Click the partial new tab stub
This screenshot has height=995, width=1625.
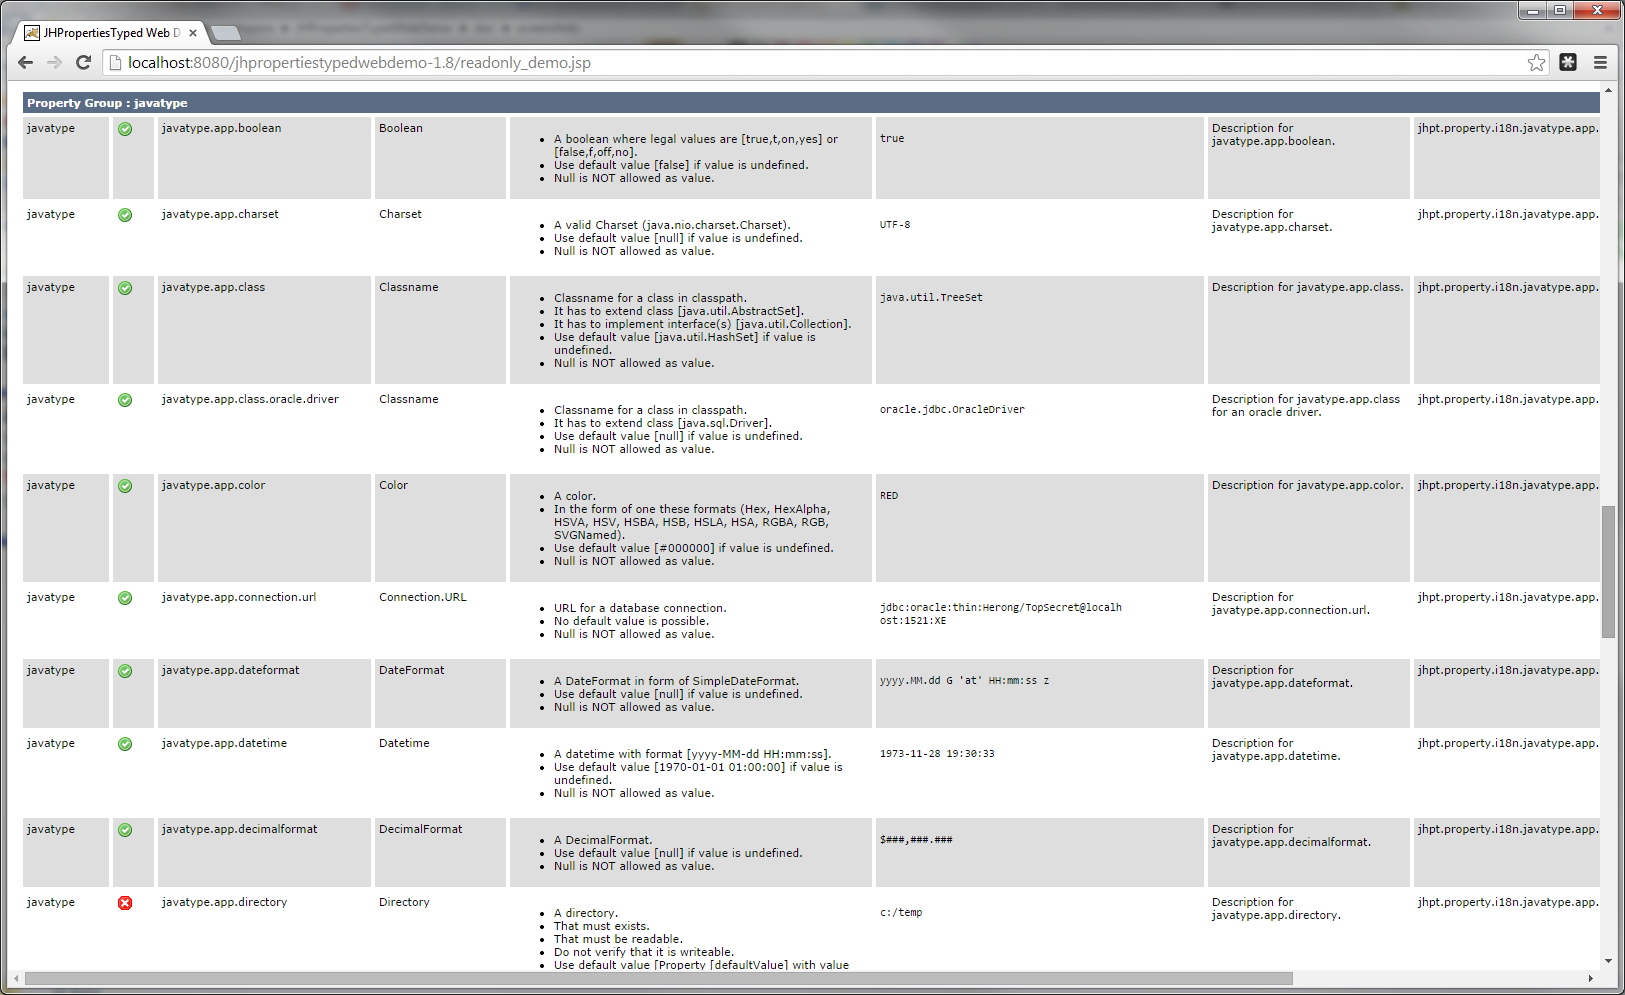(x=225, y=32)
